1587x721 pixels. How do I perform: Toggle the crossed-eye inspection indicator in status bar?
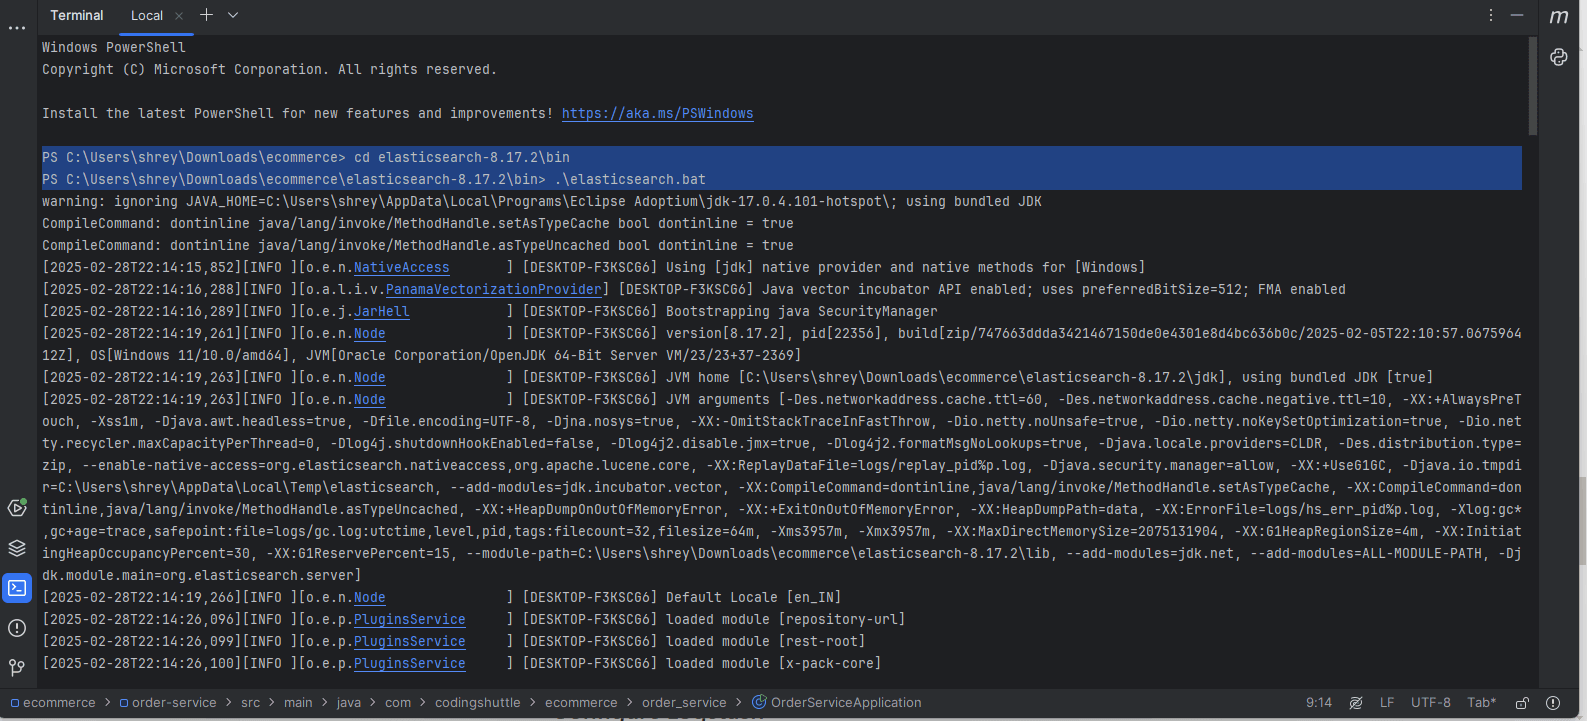pos(1356,703)
